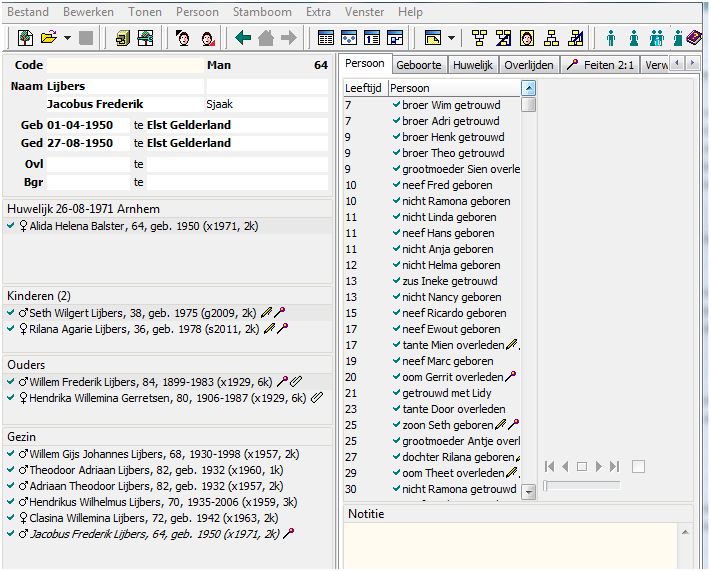The width and height of the screenshot is (711, 571).
Task: Click the first family tree chart icon
Action: tap(478, 38)
